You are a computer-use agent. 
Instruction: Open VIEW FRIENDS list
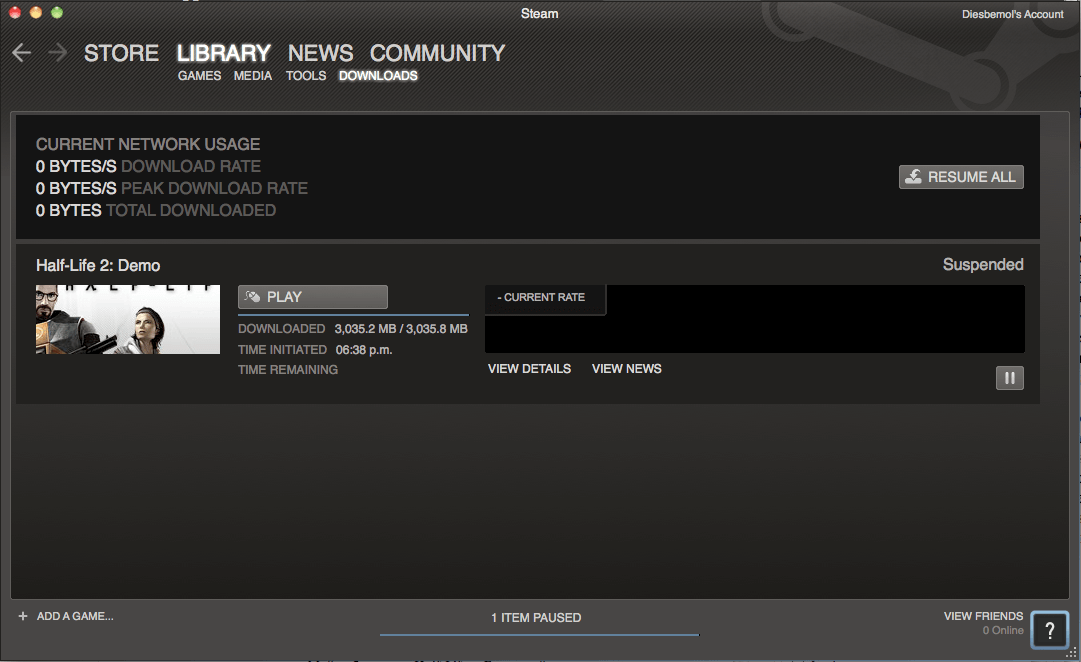point(983,616)
